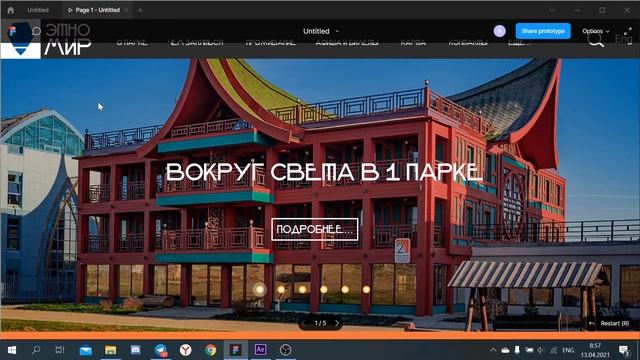640x360 pixels.
Task: Open the Windows Start menu
Action: click(11, 350)
